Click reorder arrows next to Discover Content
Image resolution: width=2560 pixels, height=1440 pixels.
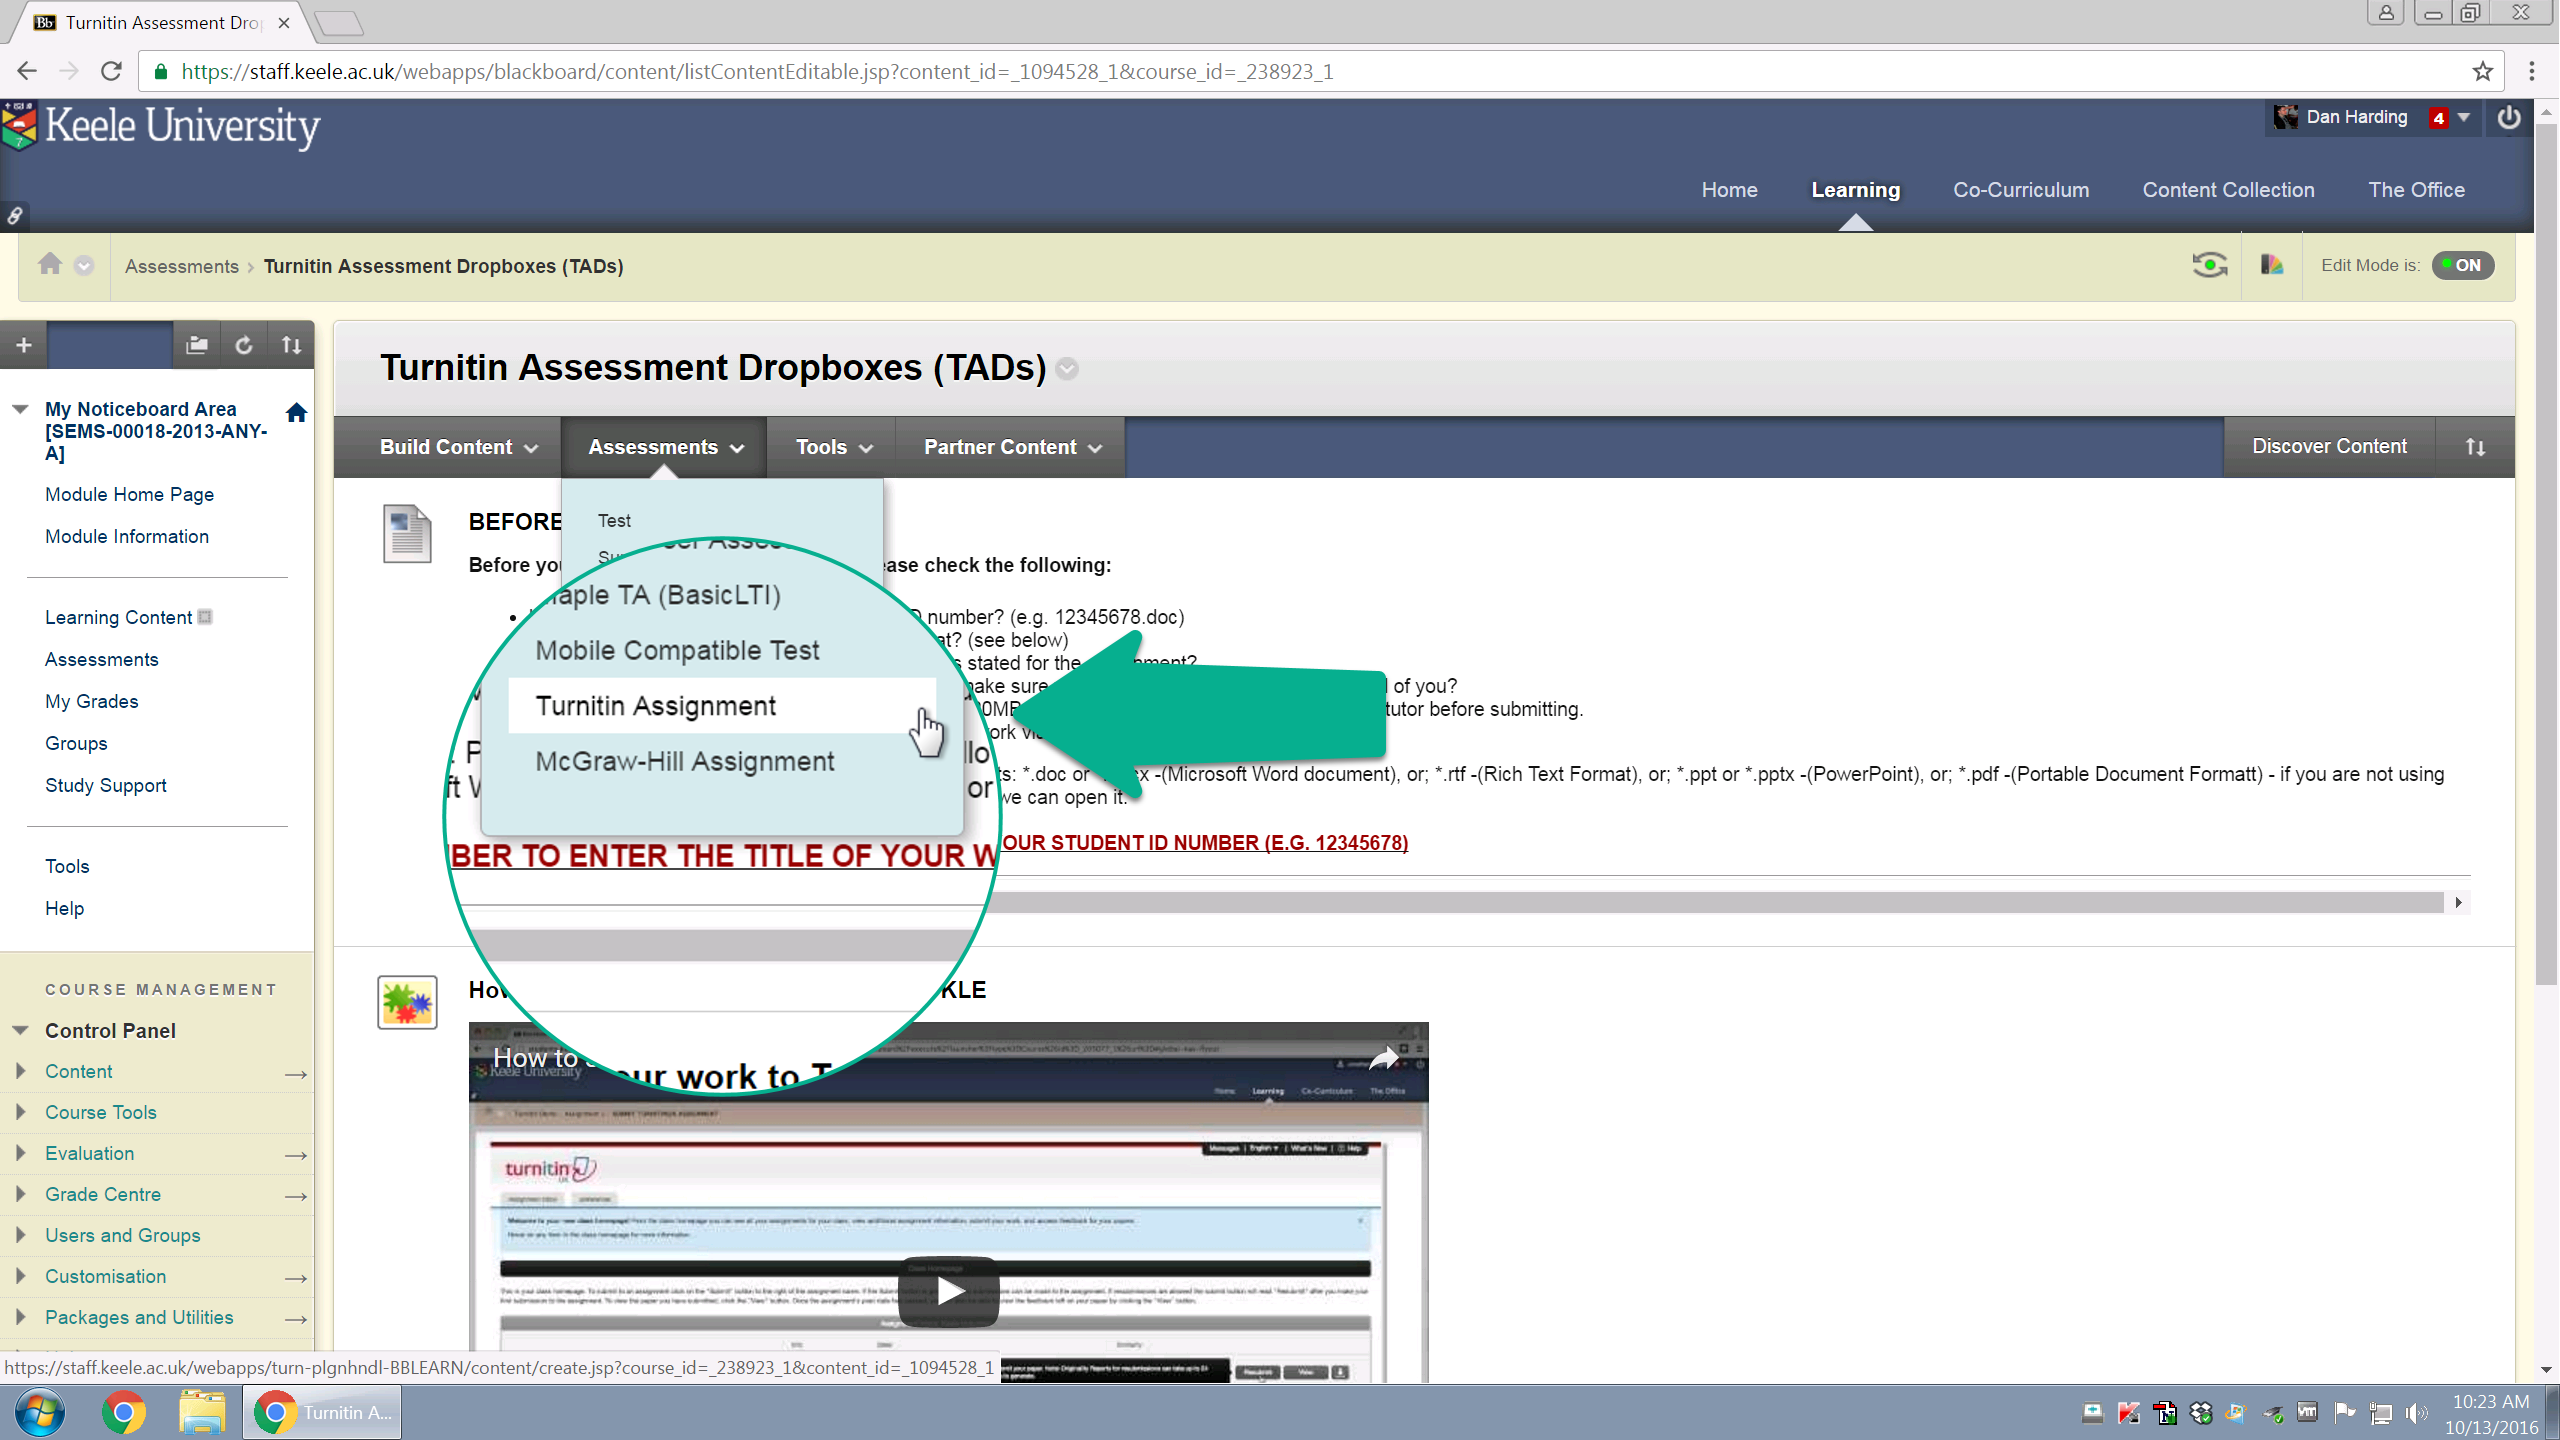point(2475,447)
